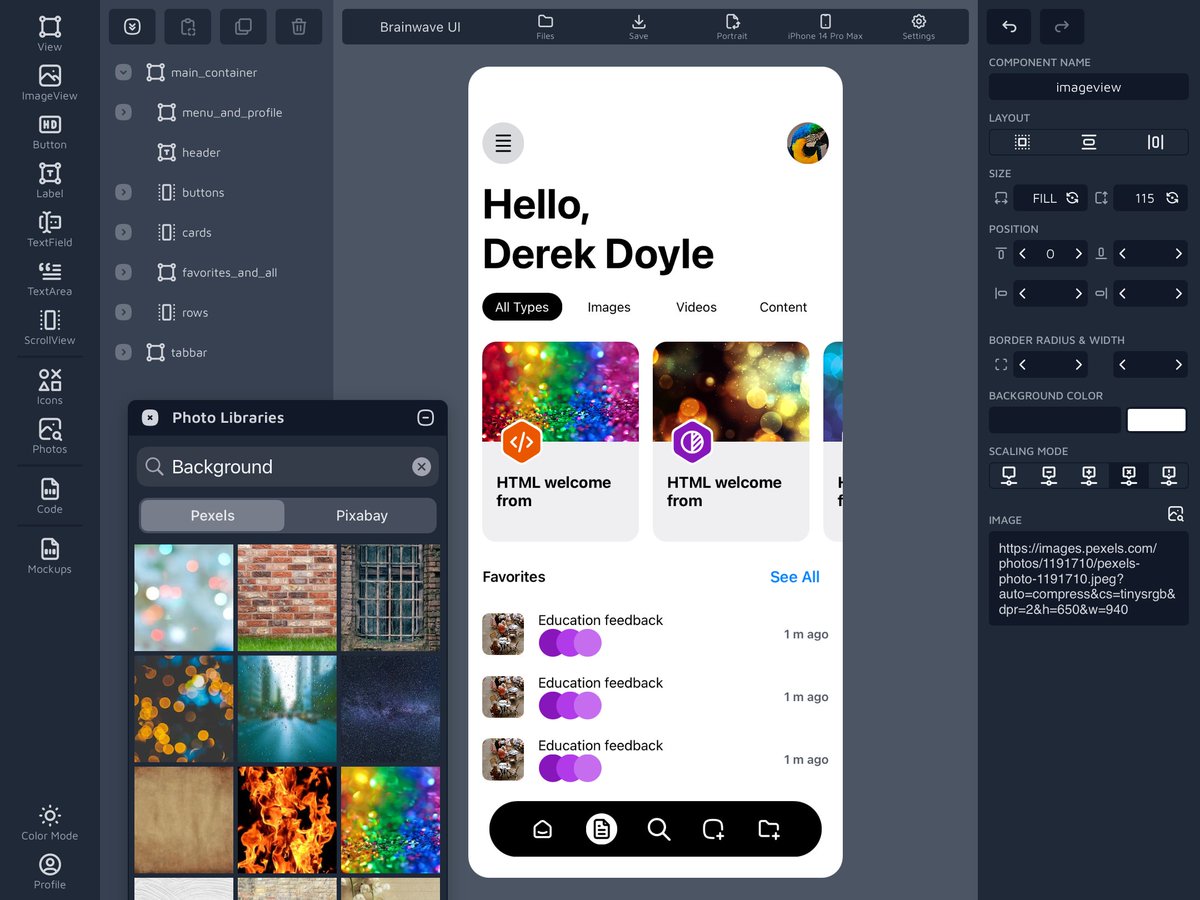Screen dimensions: 1200x900
Task: Open the Mockups panel
Action: pyautogui.click(x=49, y=556)
